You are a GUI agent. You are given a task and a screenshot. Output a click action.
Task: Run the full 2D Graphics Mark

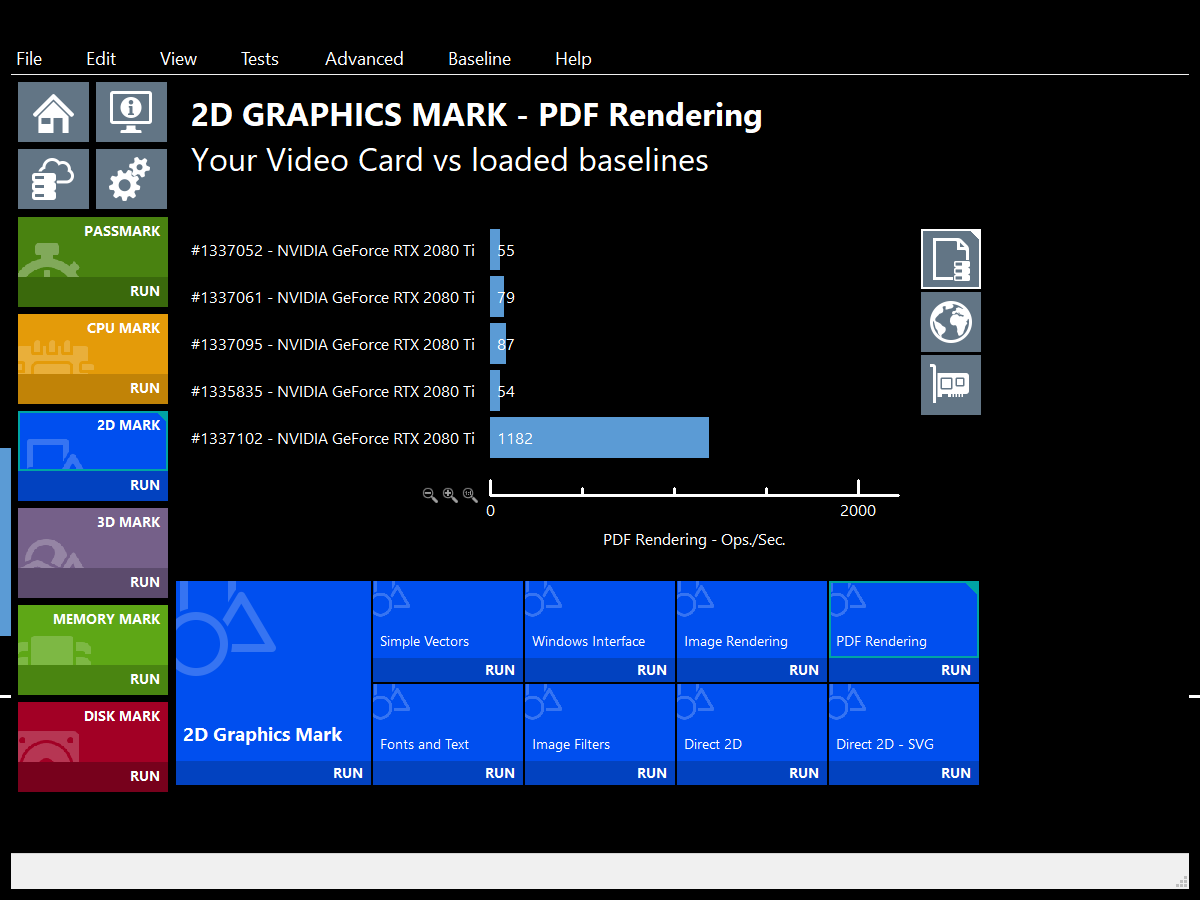[x=273, y=773]
